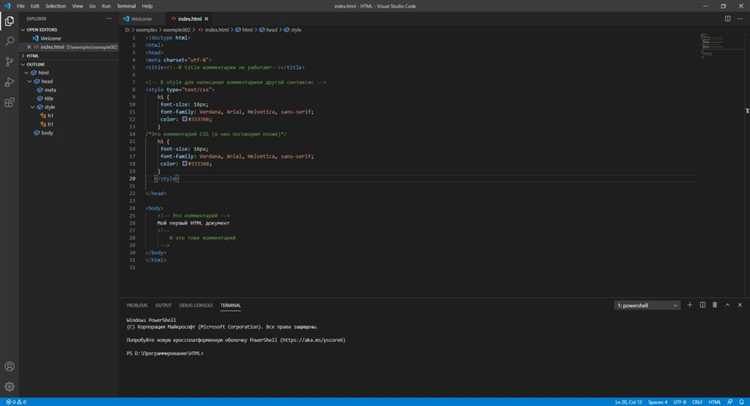
Task: Split the terminal pane
Action: 702,305
